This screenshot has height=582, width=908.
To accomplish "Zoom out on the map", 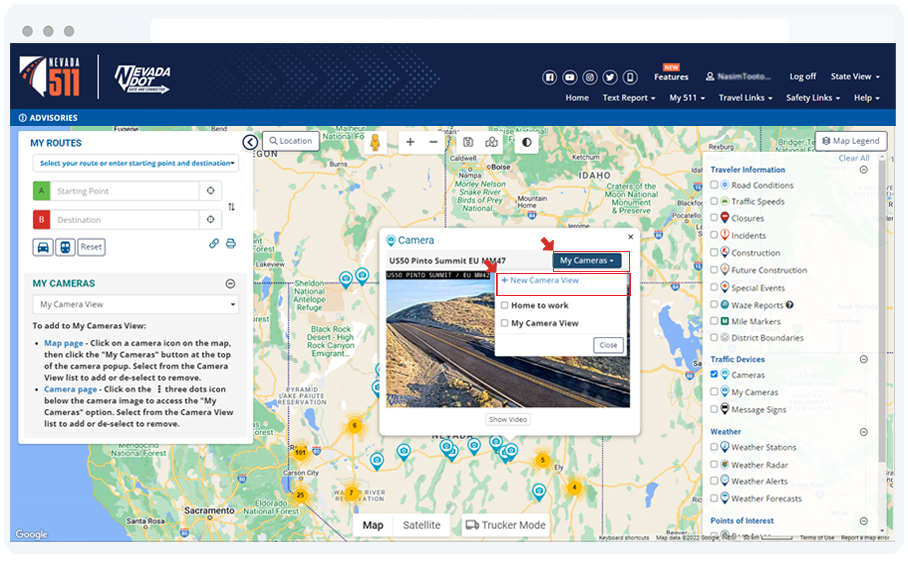I will point(433,142).
